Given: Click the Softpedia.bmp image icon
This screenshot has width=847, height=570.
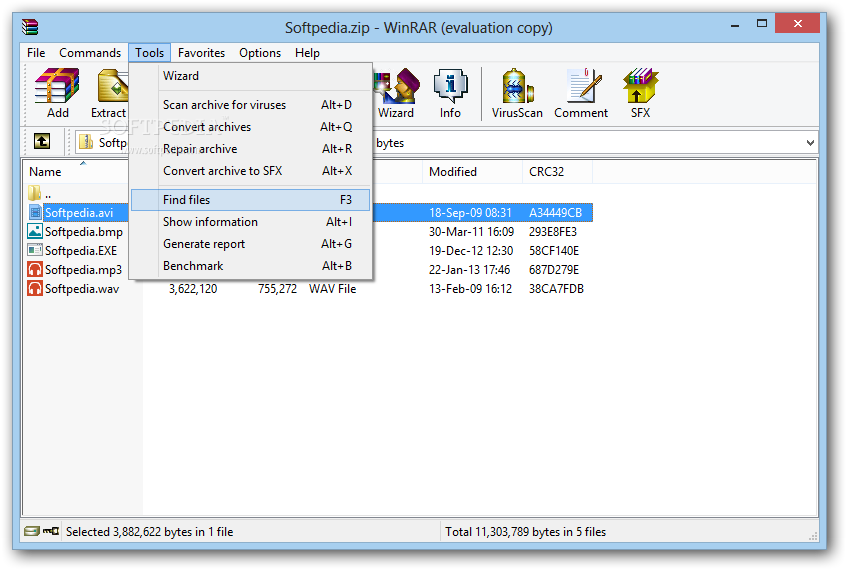Looking at the screenshot, I should [35, 231].
